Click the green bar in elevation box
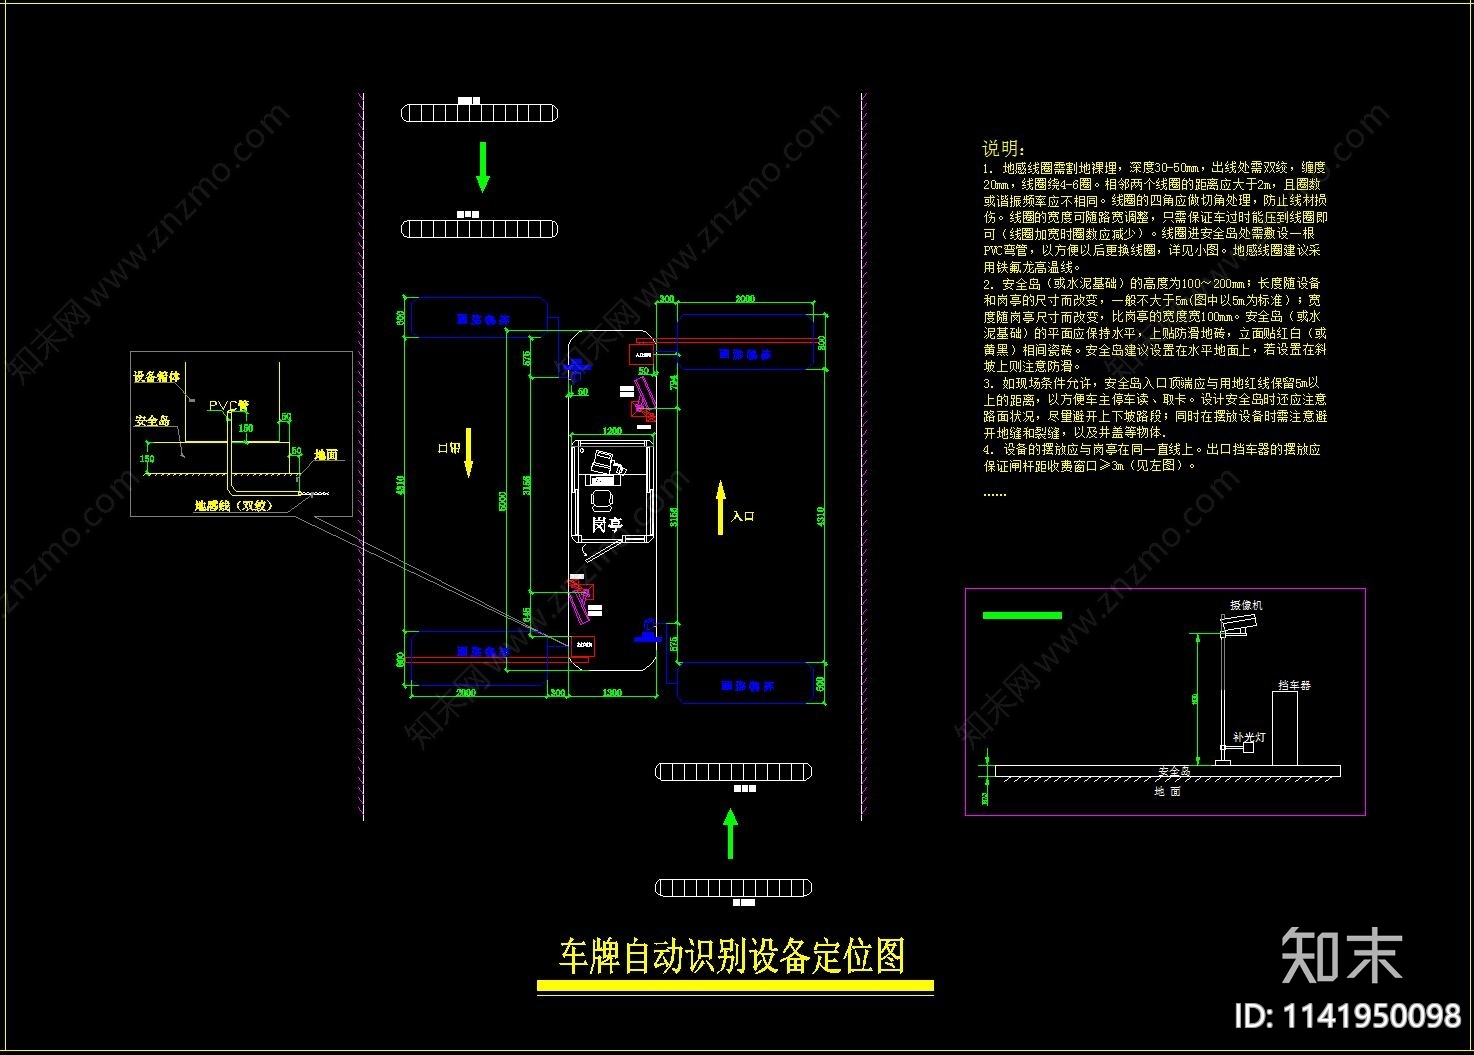Image resolution: width=1474 pixels, height=1055 pixels. coord(1022,615)
